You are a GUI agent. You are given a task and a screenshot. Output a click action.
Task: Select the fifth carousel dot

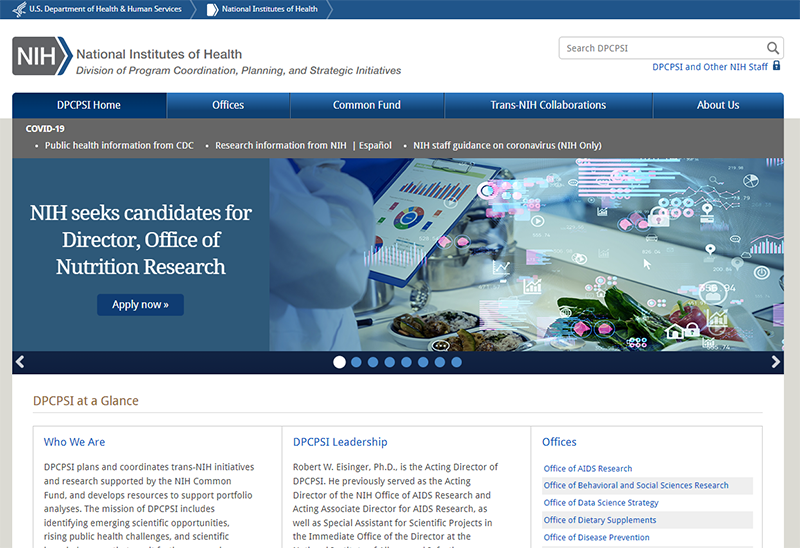[x=407, y=362]
